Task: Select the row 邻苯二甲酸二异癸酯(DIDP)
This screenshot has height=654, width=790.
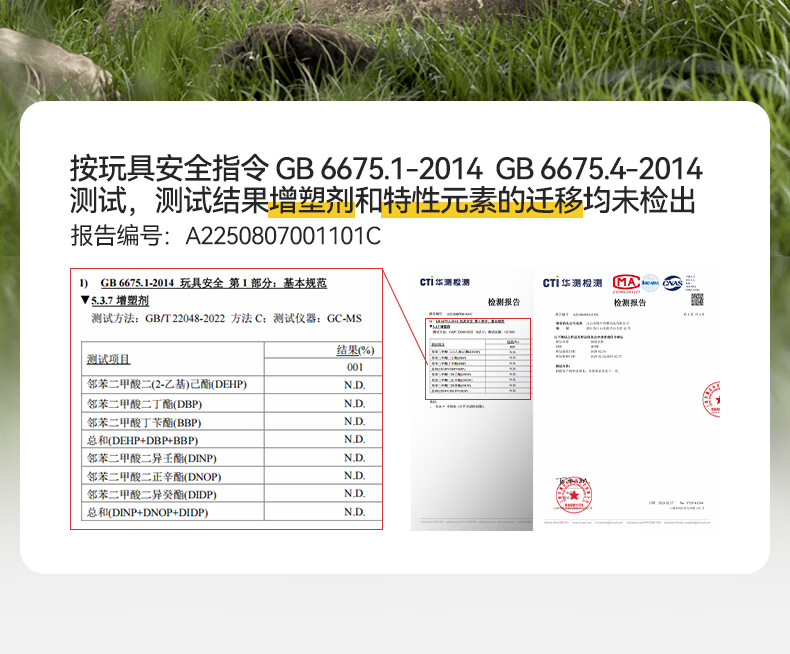Action: click(x=232, y=494)
